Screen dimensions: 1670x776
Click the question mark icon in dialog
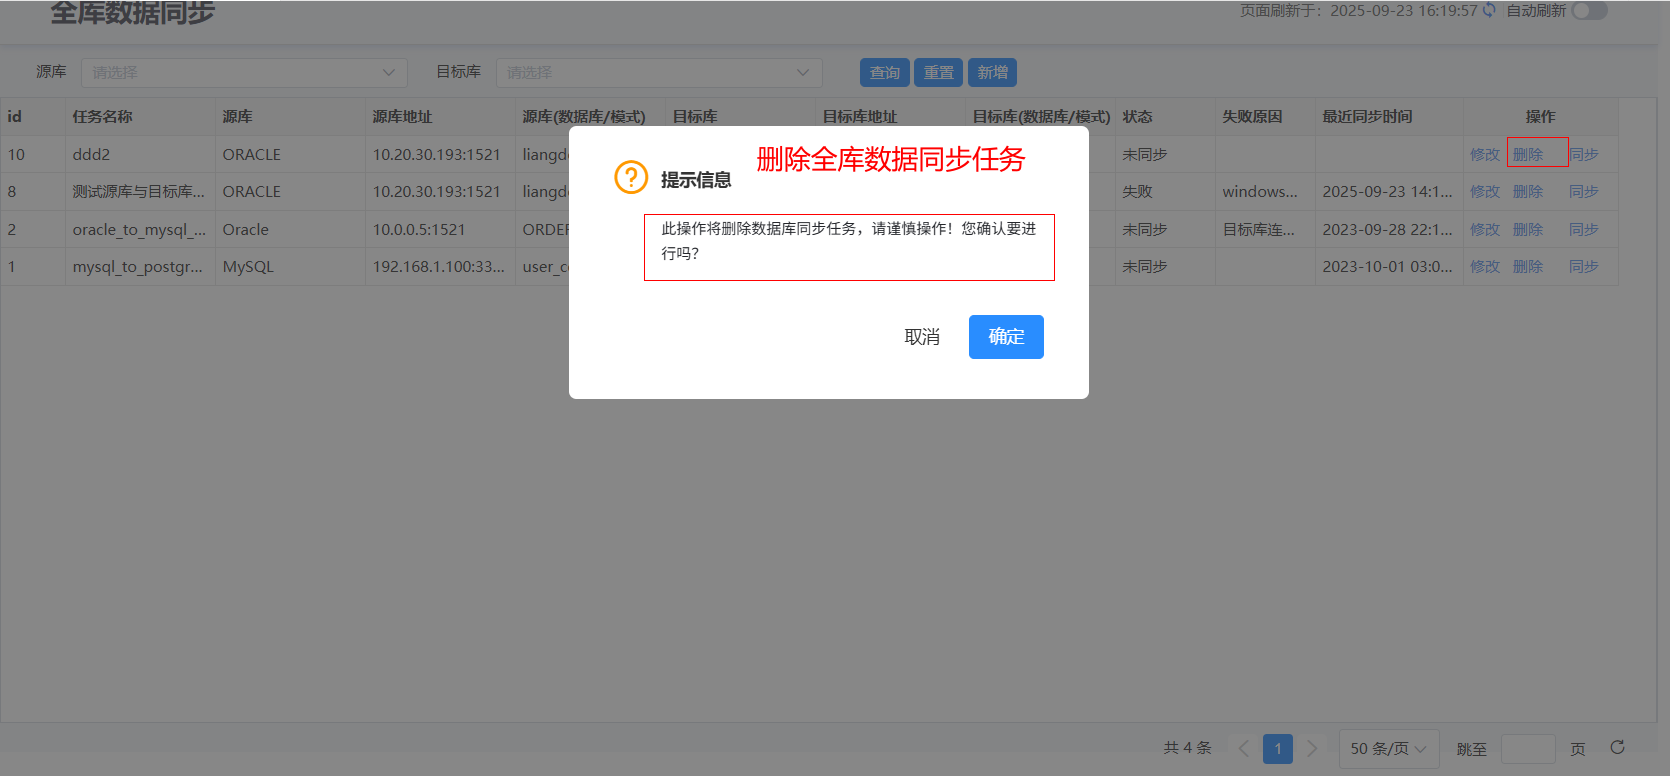tap(631, 177)
